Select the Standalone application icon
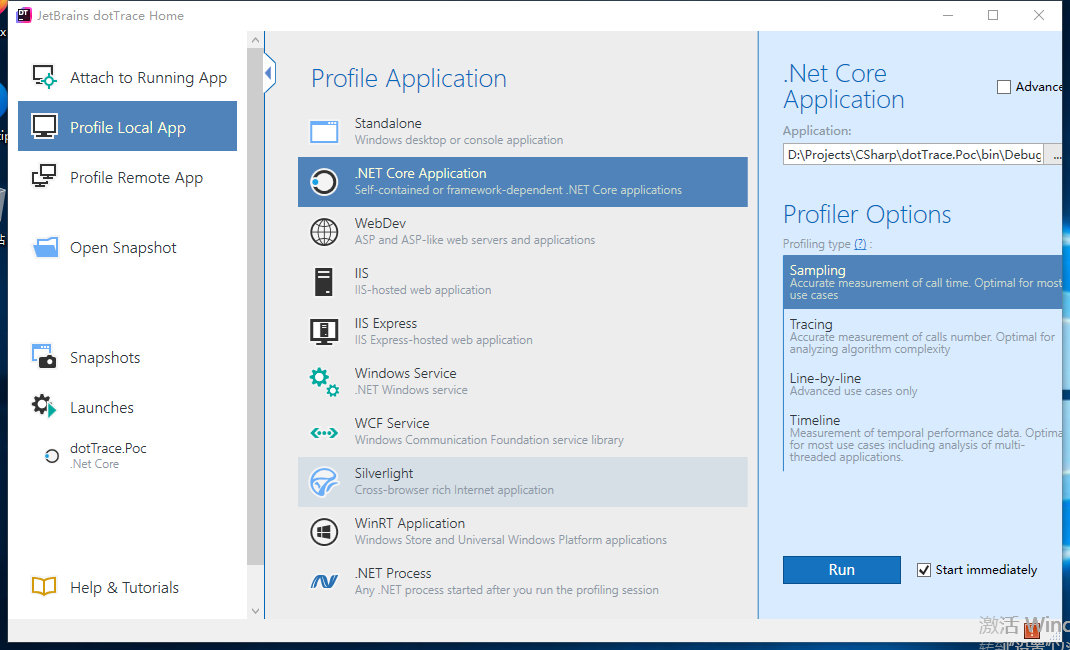 click(324, 132)
